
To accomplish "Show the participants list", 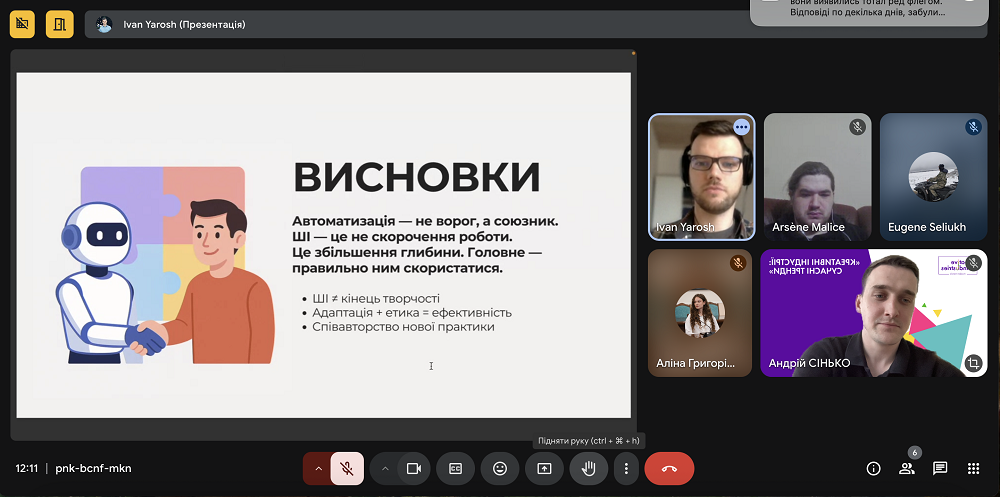I will [907, 468].
